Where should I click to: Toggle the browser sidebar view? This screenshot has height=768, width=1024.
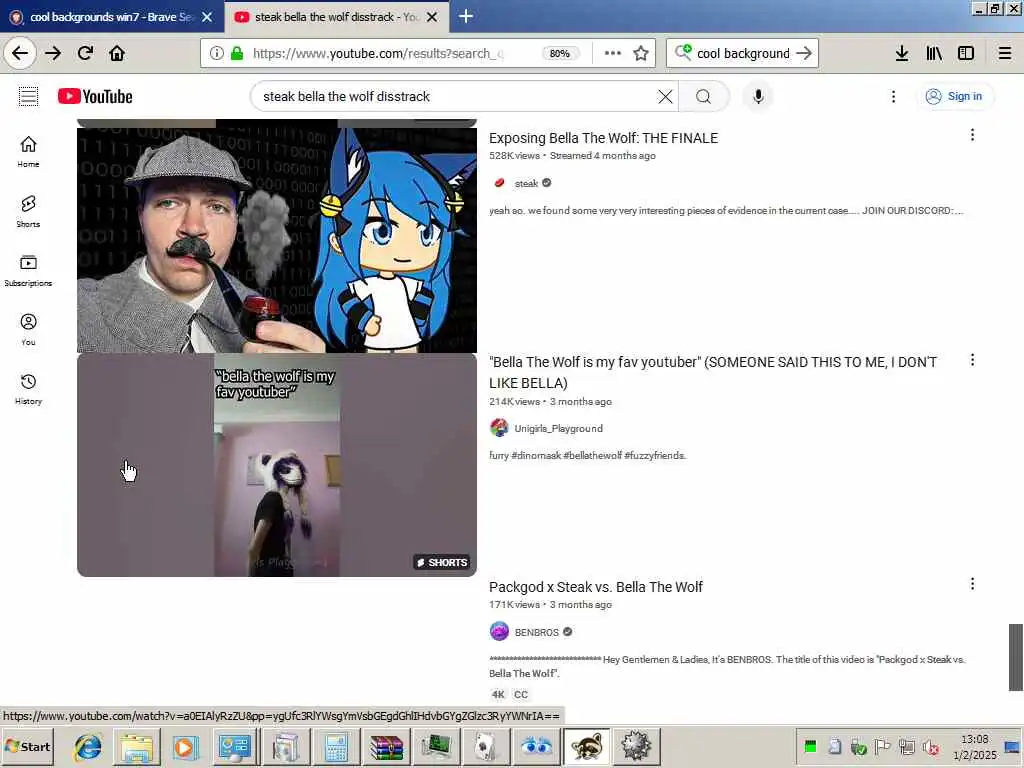click(x=966, y=53)
